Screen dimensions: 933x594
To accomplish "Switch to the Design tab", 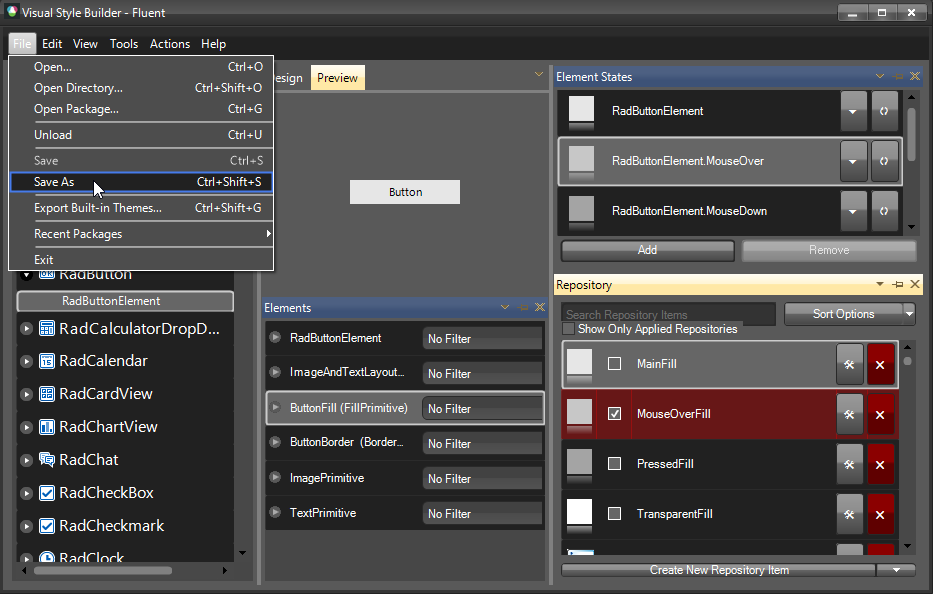I will click(288, 77).
